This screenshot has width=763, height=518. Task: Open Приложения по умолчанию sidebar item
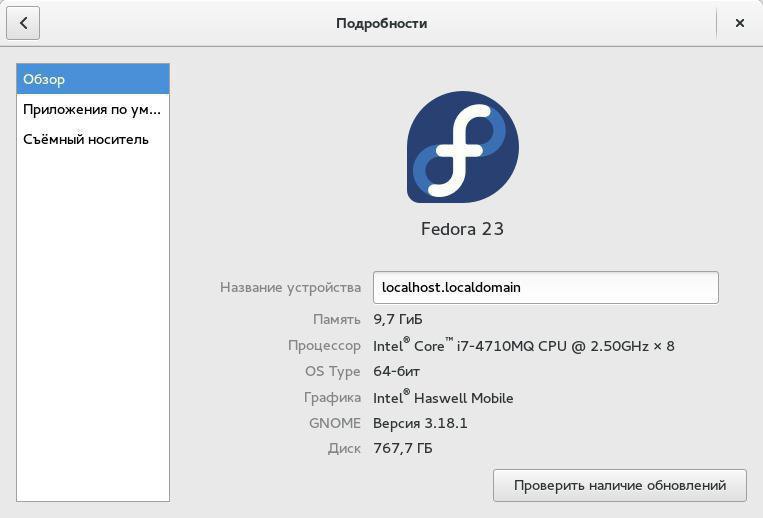pos(93,109)
